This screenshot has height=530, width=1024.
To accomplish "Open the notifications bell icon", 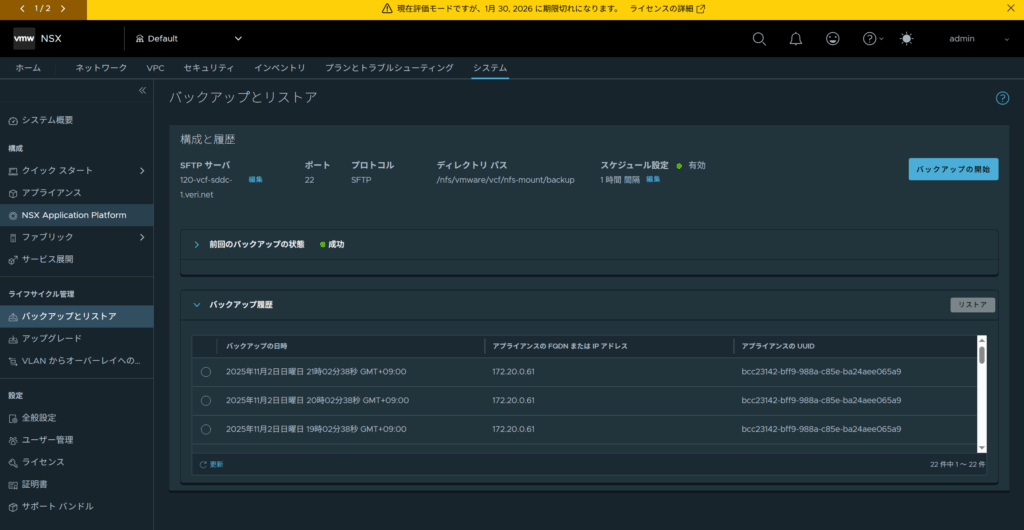I will (796, 39).
